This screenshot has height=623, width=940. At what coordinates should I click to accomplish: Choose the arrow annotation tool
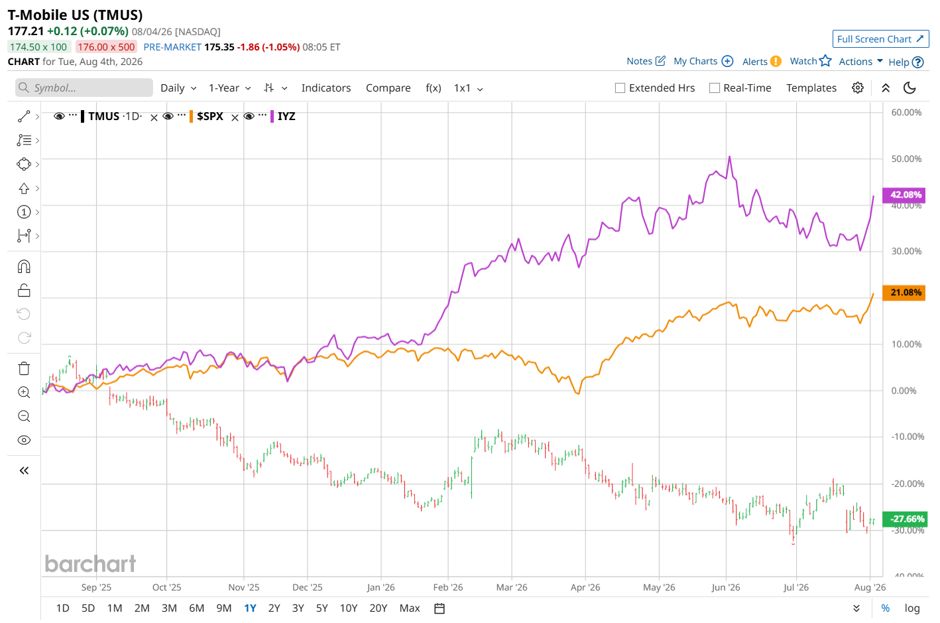[24, 188]
